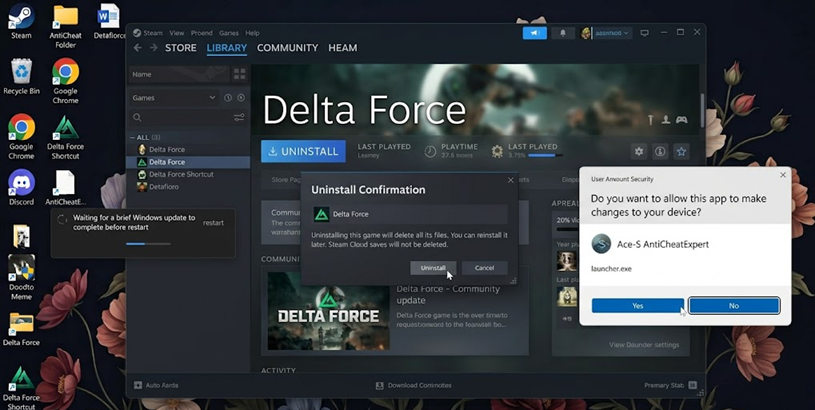Open the game info icon
The width and height of the screenshot is (815, 410).
click(x=660, y=151)
